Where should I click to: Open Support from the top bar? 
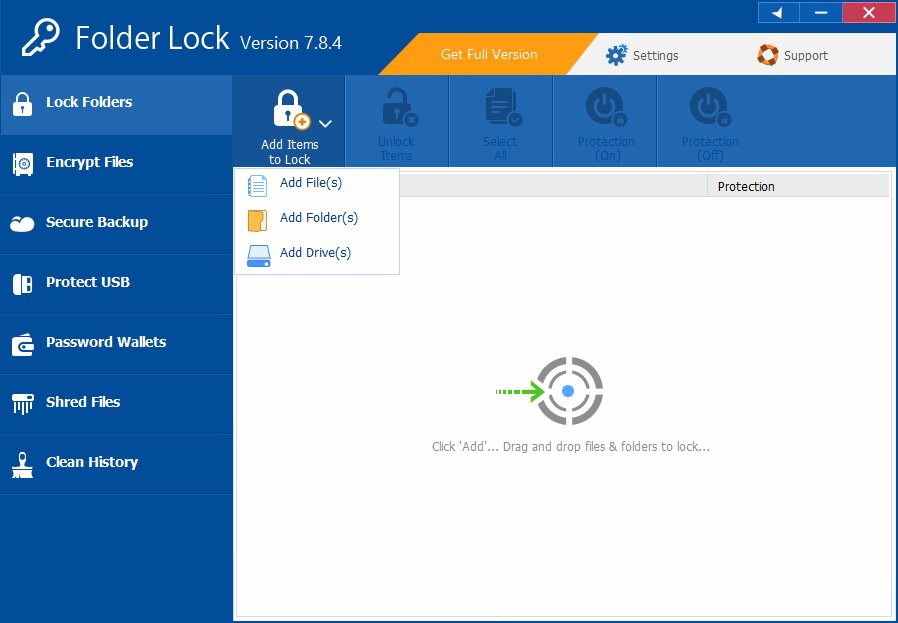(x=793, y=55)
